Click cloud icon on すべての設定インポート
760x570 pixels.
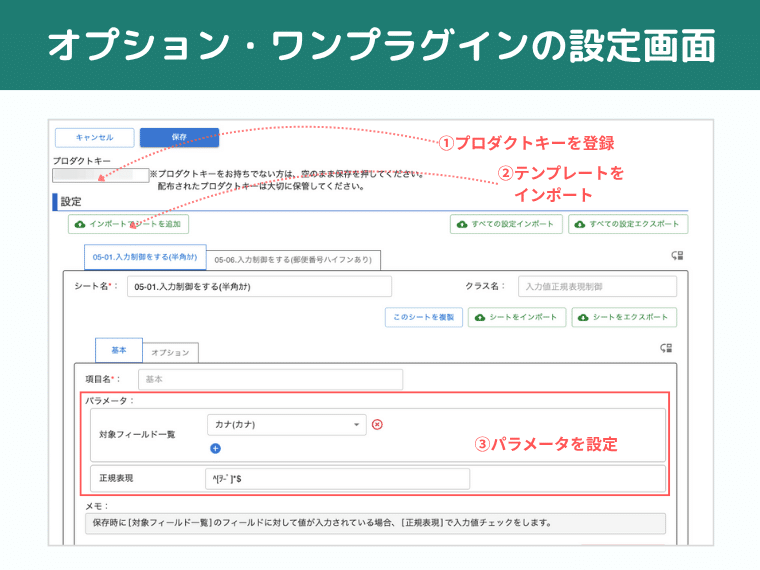[x=463, y=225]
